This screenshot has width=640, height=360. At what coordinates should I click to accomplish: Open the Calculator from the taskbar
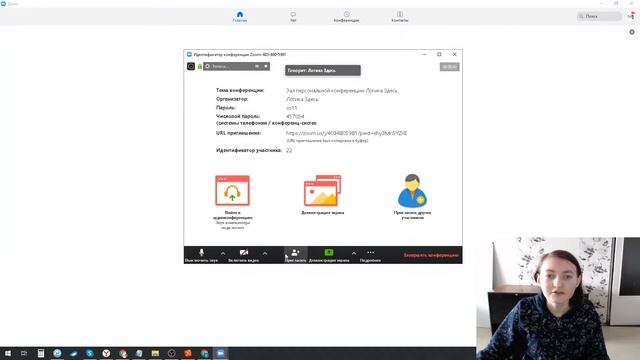pyautogui.click(x=41, y=353)
